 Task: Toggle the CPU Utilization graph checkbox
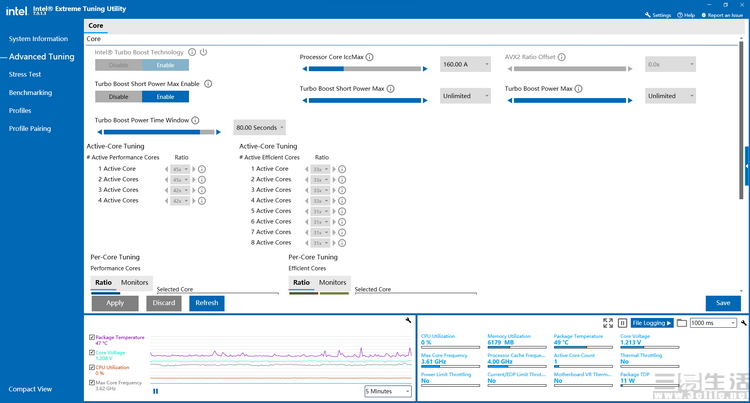coord(93,367)
